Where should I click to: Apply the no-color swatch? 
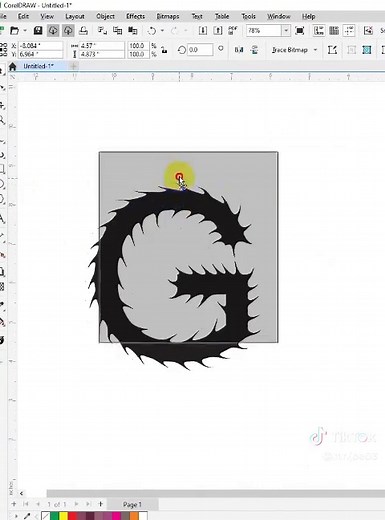pos(46,516)
